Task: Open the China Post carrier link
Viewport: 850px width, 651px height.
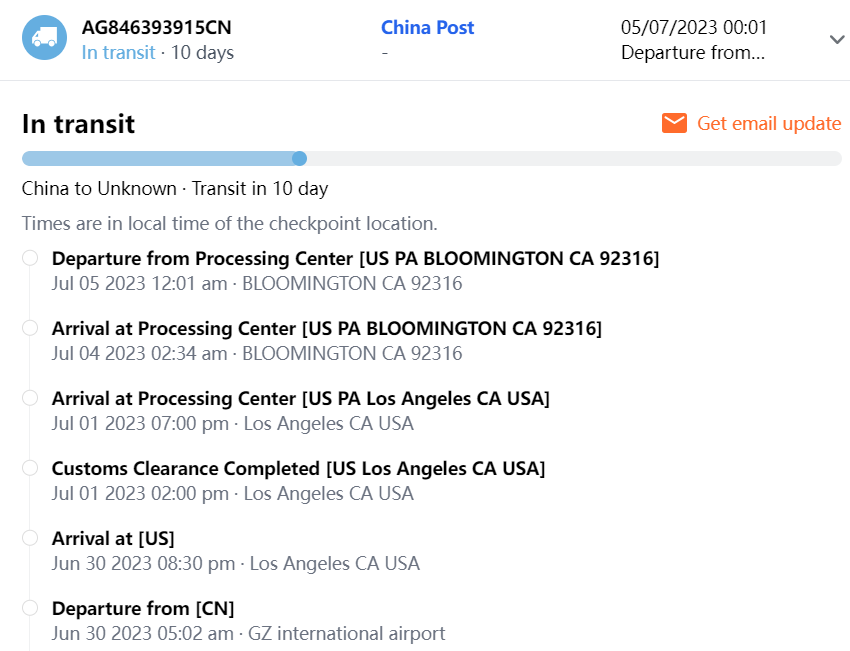Action: click(427, 28)
